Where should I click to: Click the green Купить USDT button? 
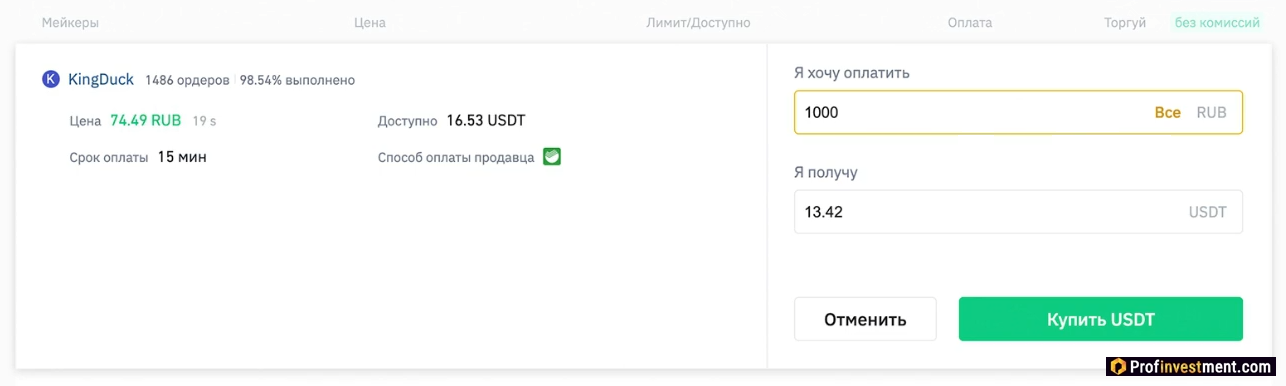1100,319
